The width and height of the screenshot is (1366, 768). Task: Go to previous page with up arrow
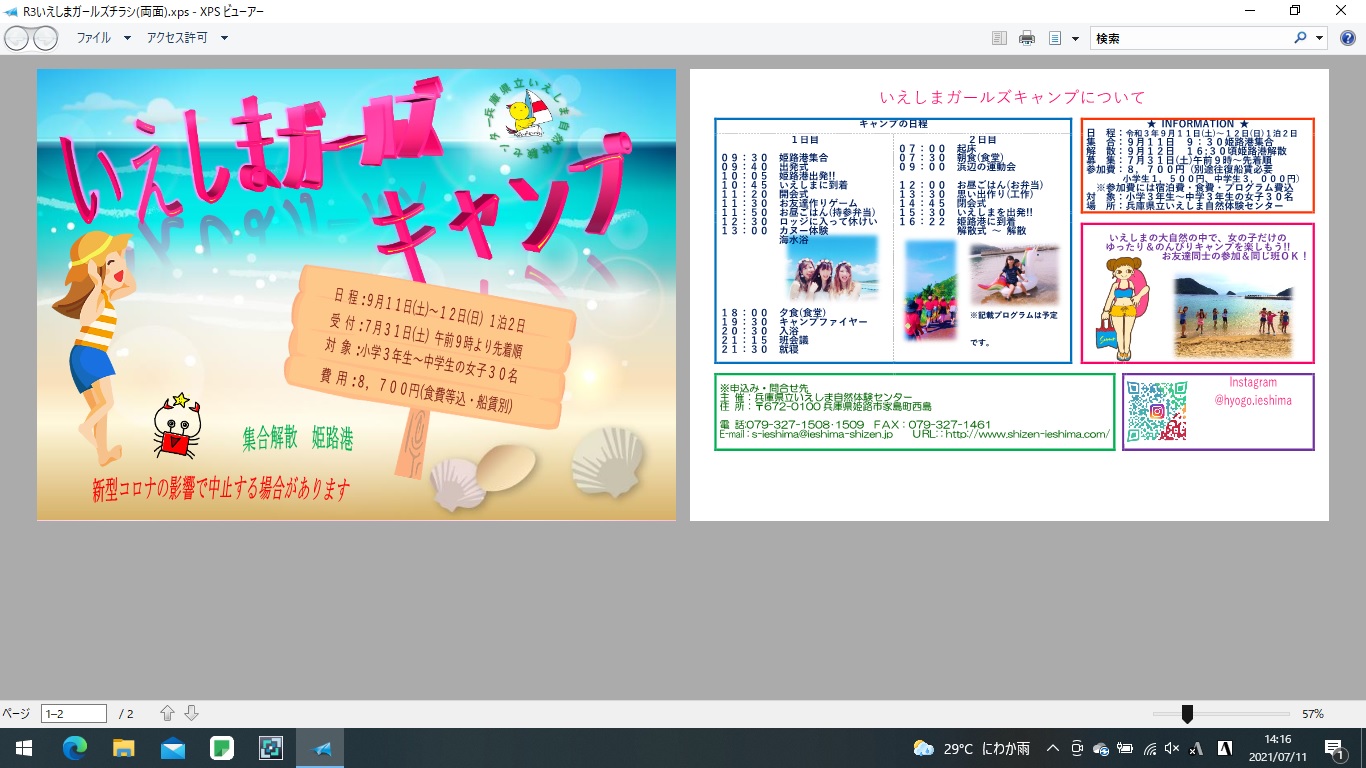(167, 713)
